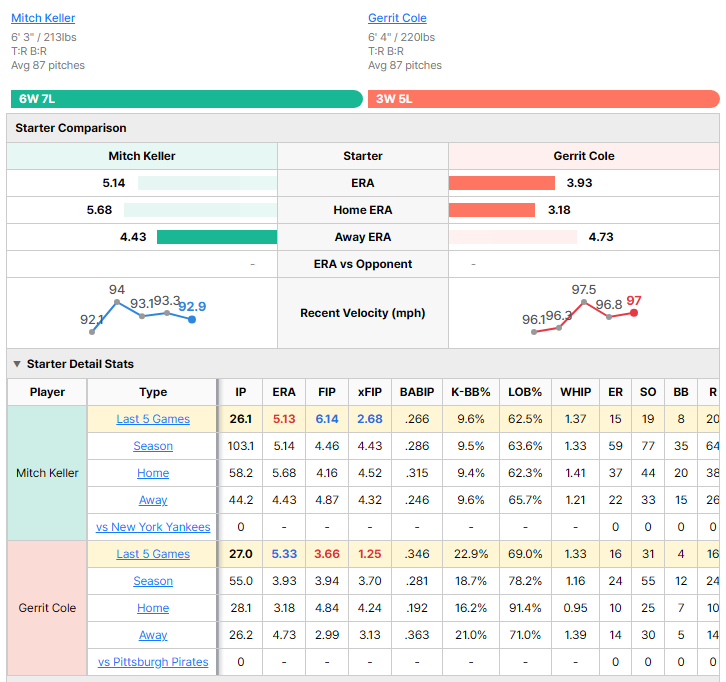
Task: Click the red 3W 5L record bar
Action: click(x=544, y=99)
